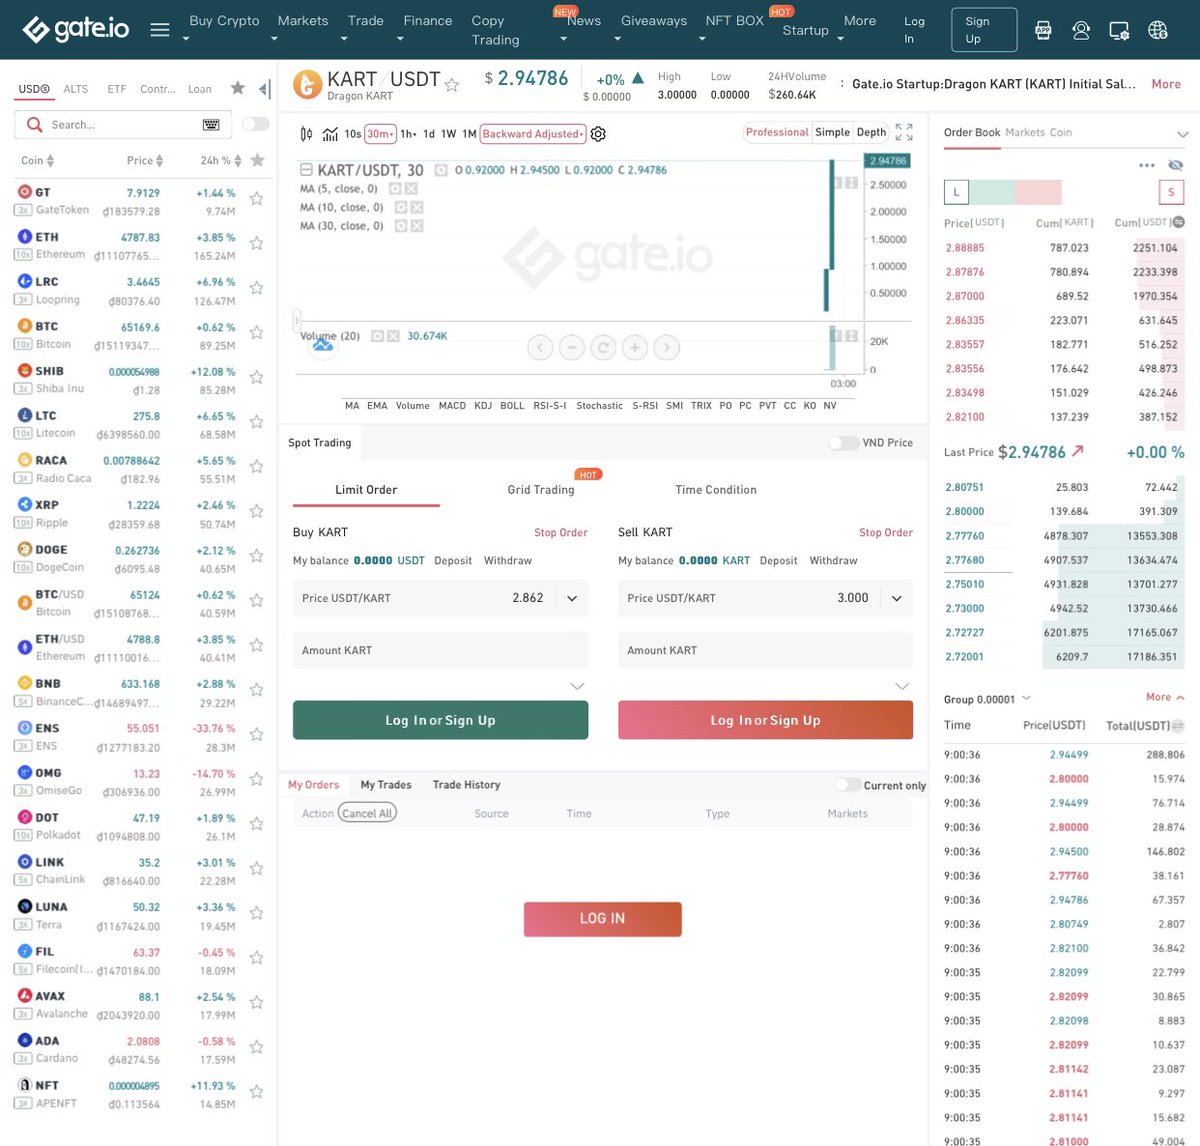Switch to the ALTS coin tab

(76, 89)
